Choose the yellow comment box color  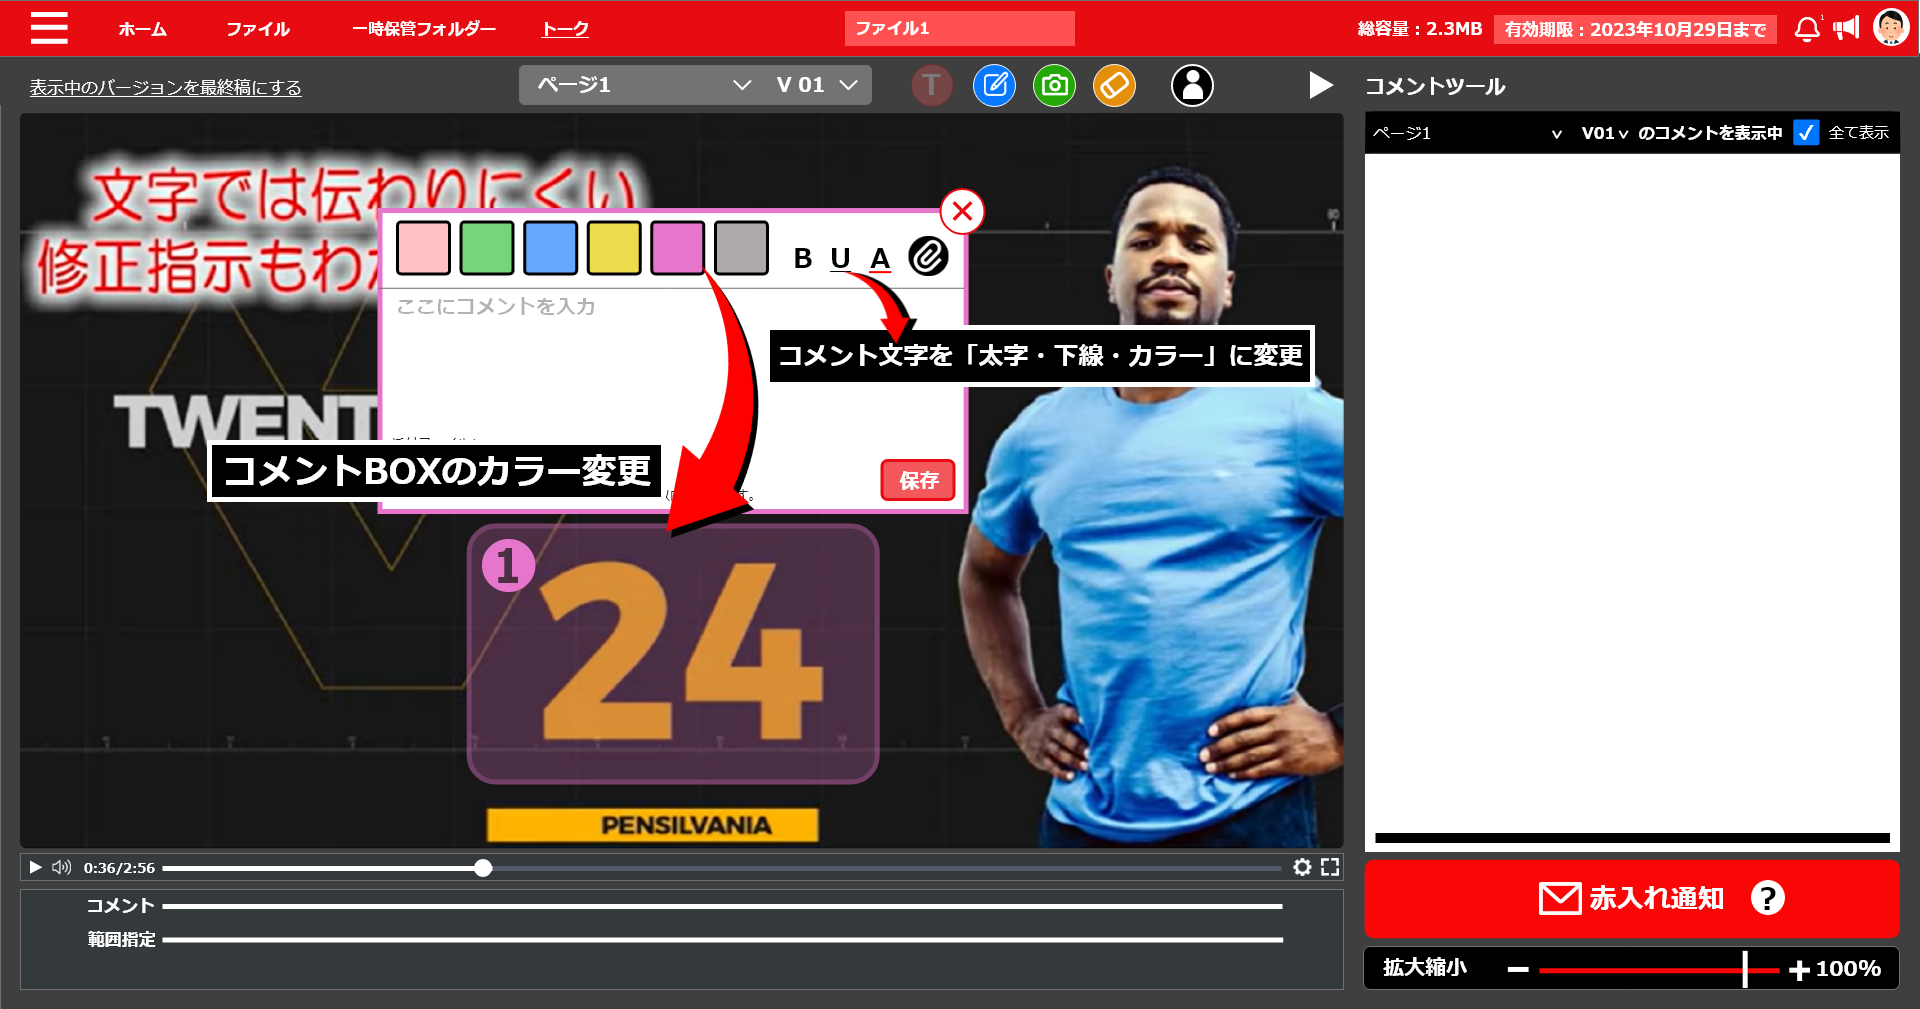(x=614, y=248)
